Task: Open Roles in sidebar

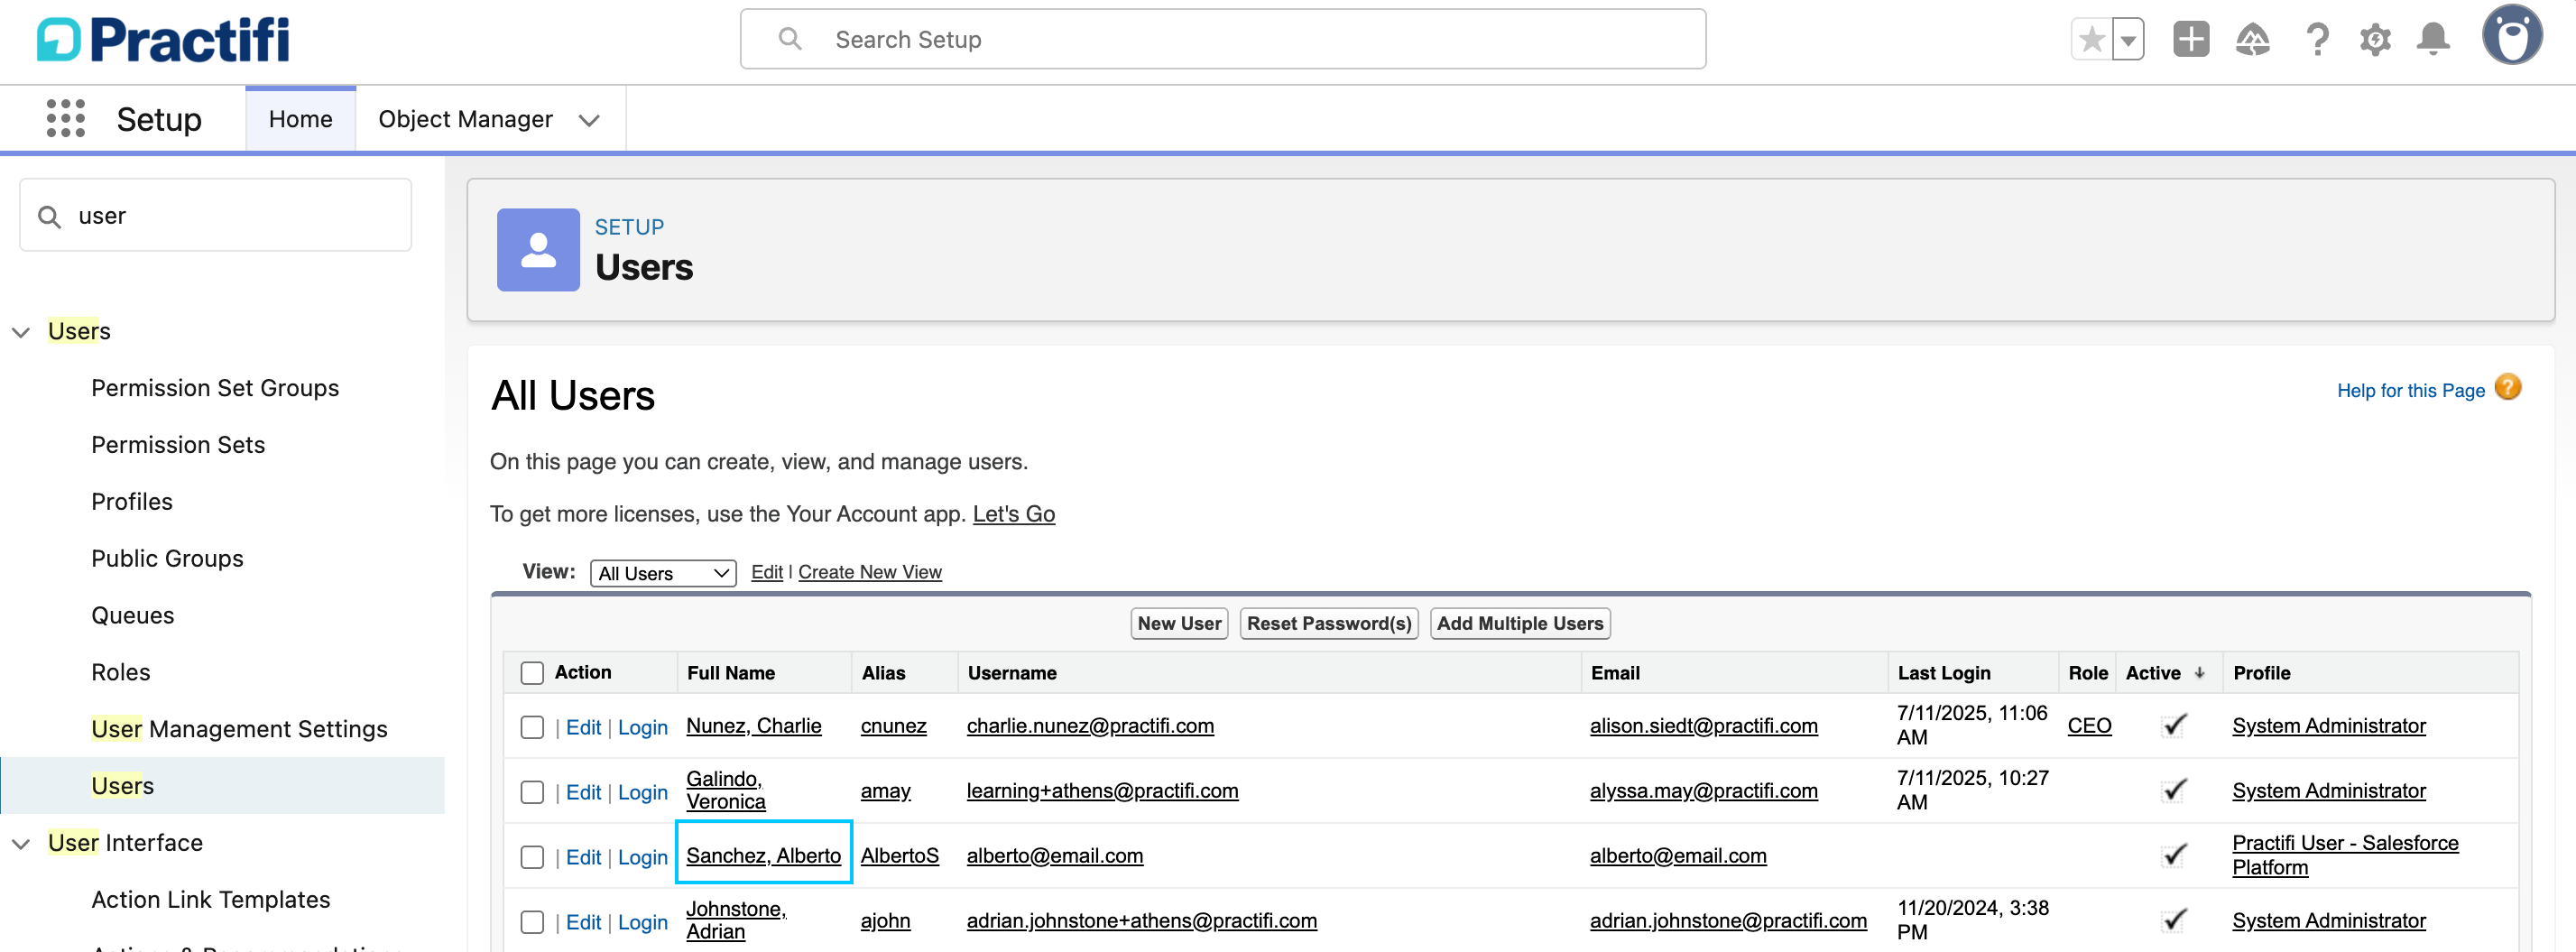Action: pos(121,673)
